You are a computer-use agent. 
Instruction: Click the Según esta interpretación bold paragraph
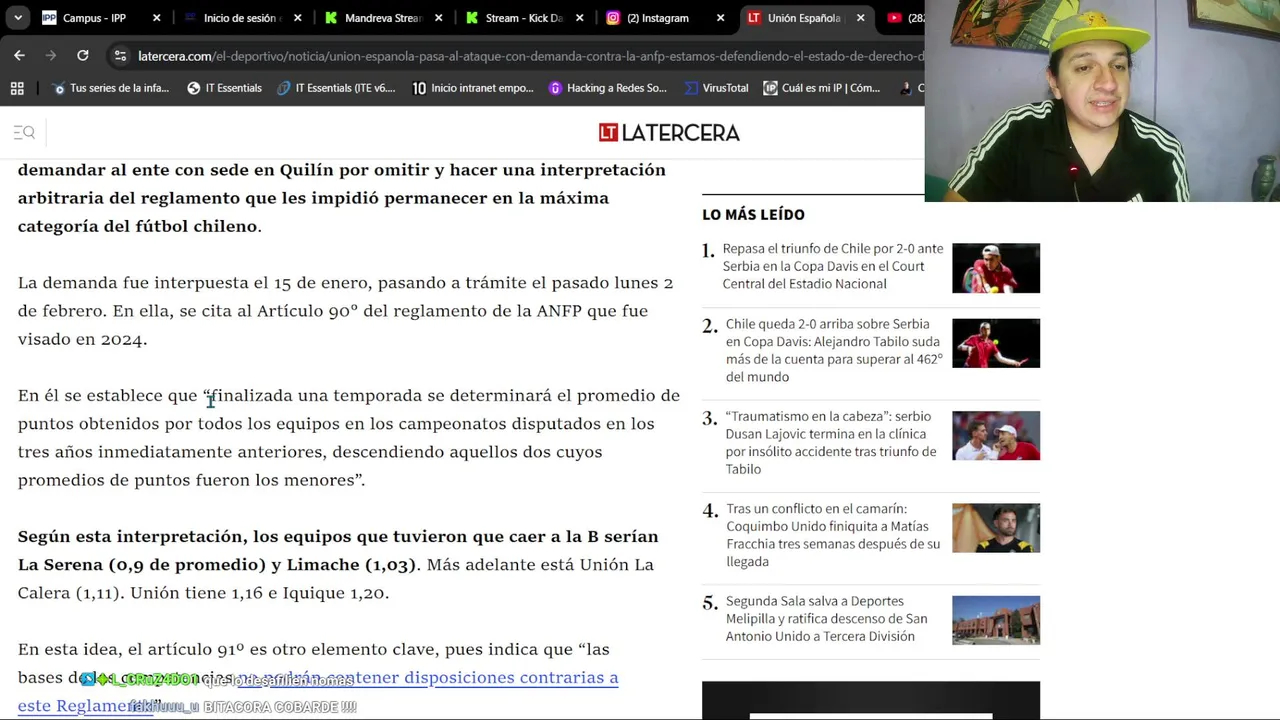pos(338,550)
